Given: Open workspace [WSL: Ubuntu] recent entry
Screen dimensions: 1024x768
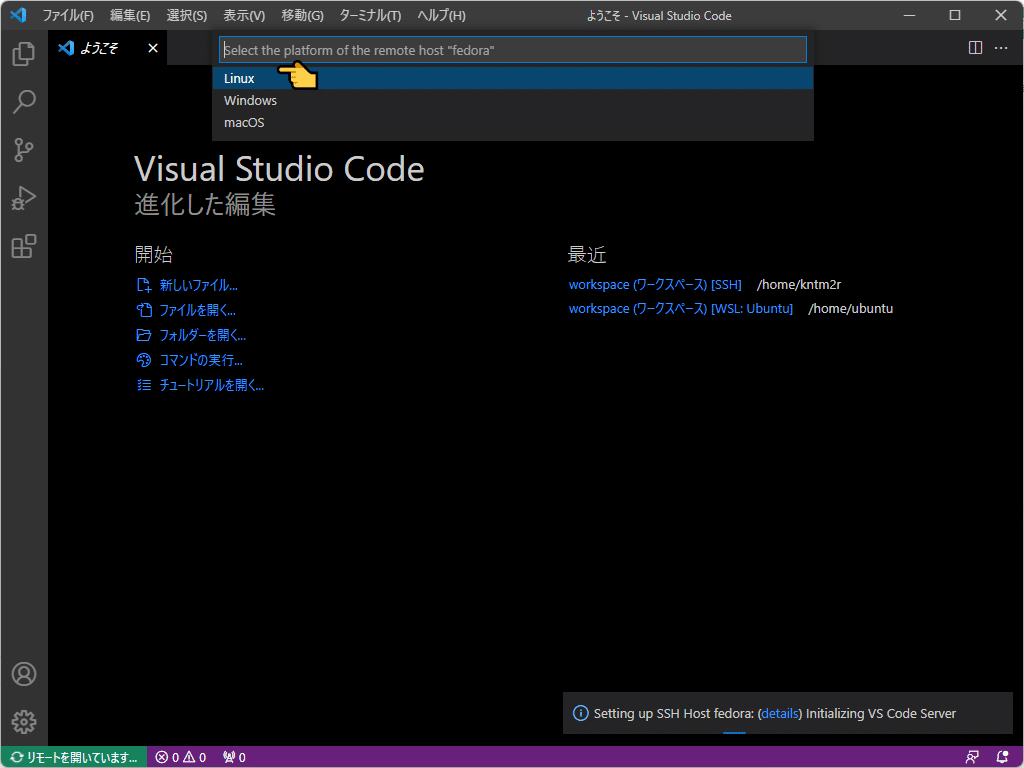Looking at the screenshot, I should coord(680,309).
